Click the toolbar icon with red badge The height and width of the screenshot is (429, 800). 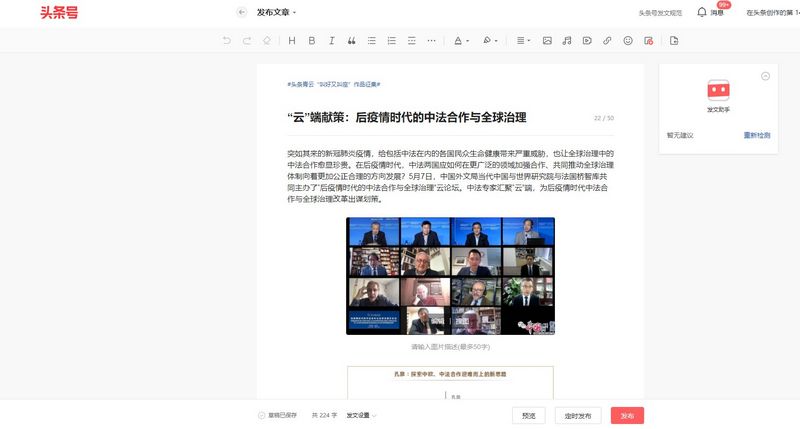[648, 41]
